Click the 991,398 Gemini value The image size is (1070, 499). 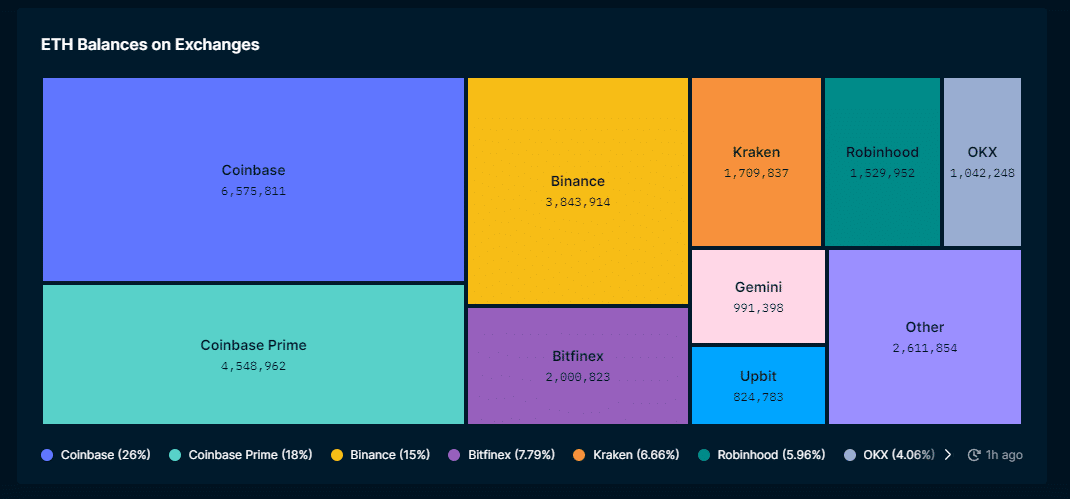[x=758, y=308]
